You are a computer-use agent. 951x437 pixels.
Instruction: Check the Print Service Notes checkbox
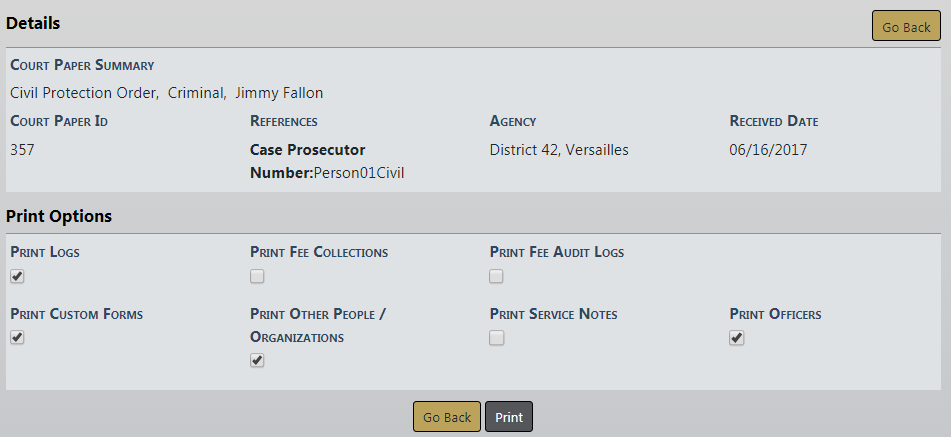(497, 338)
